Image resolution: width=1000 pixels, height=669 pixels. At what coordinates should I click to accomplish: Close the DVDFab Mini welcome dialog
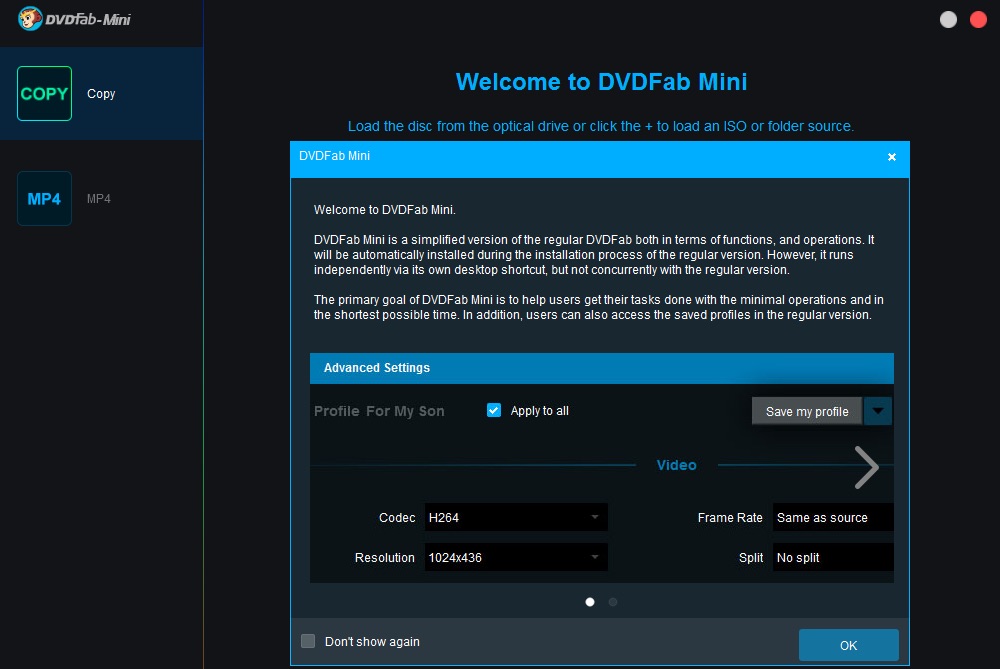click(x=892, y=157)
